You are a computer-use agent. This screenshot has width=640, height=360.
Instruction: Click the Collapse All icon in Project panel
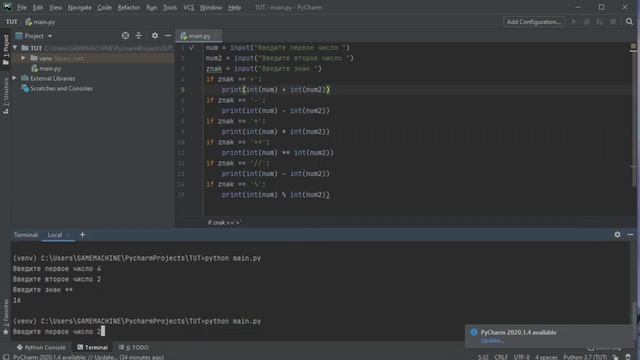(139, 36)
